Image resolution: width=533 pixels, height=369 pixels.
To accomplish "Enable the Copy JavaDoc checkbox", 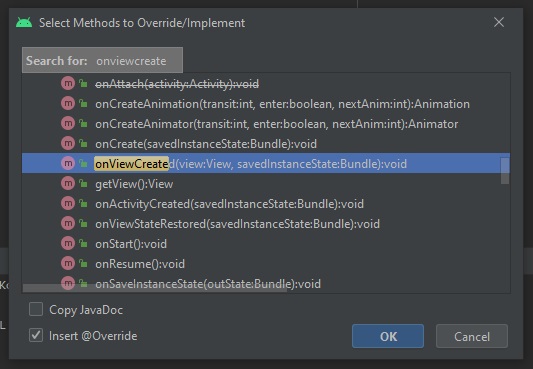I will pyautogui.click(x=36, y=310).
